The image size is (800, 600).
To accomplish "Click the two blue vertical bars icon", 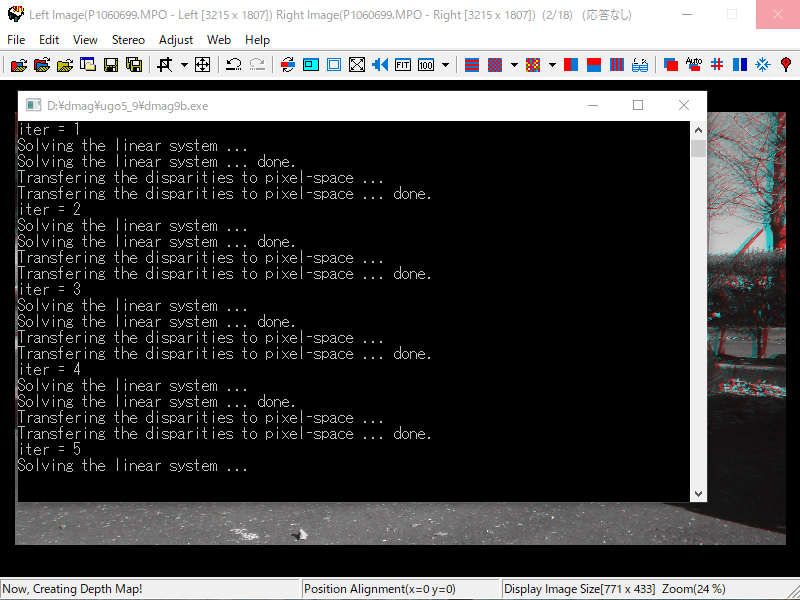I will click(x=740, y=65).
